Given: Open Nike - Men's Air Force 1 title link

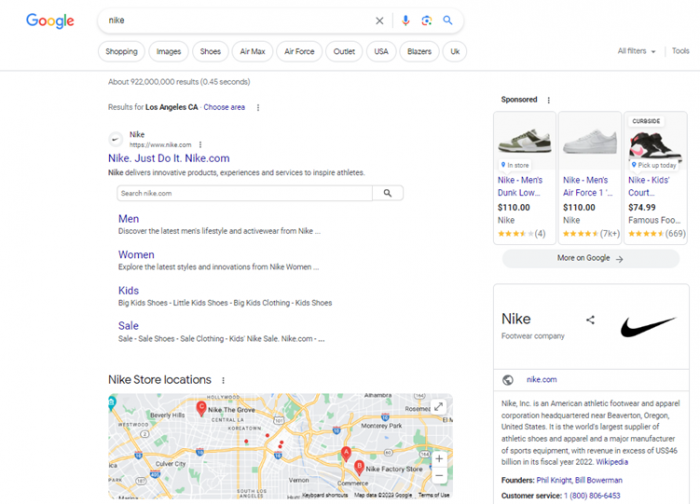Looking at the screenshot, I should [x=588, y=186].
